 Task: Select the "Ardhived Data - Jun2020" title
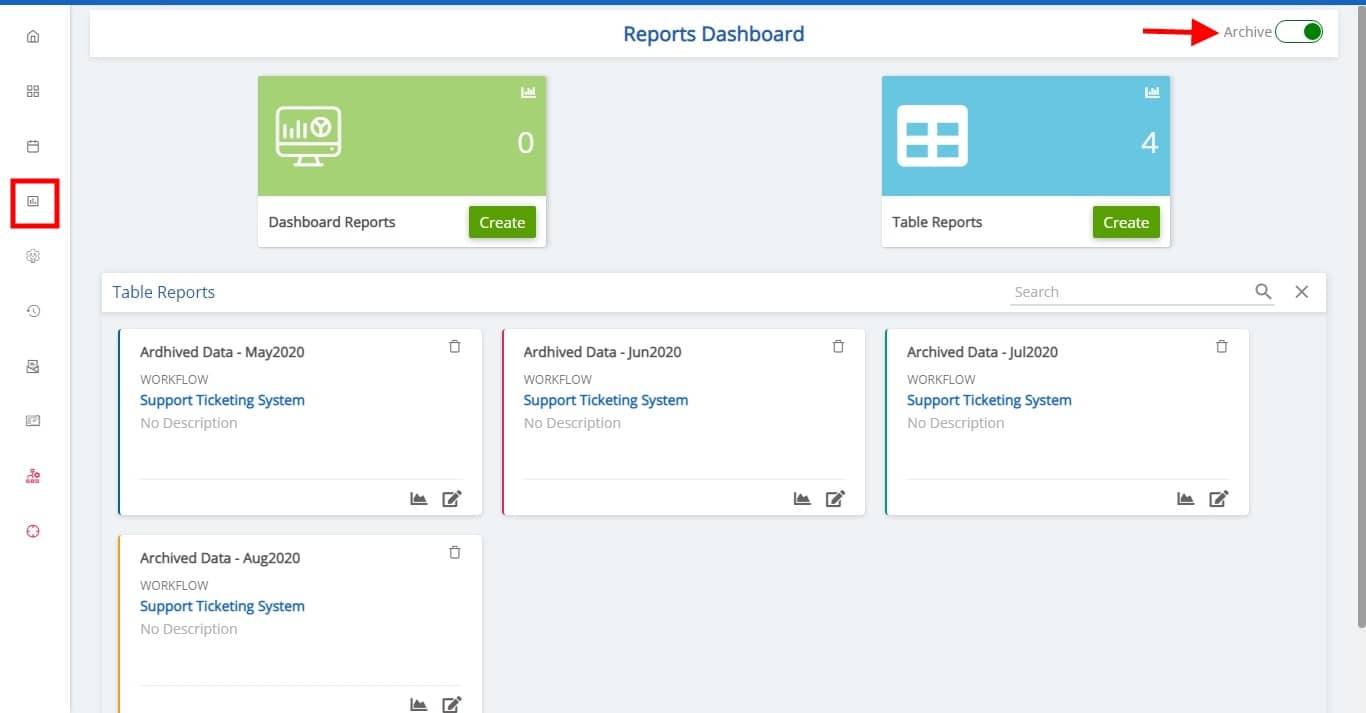pyautogui.click(x=603, y=352)
